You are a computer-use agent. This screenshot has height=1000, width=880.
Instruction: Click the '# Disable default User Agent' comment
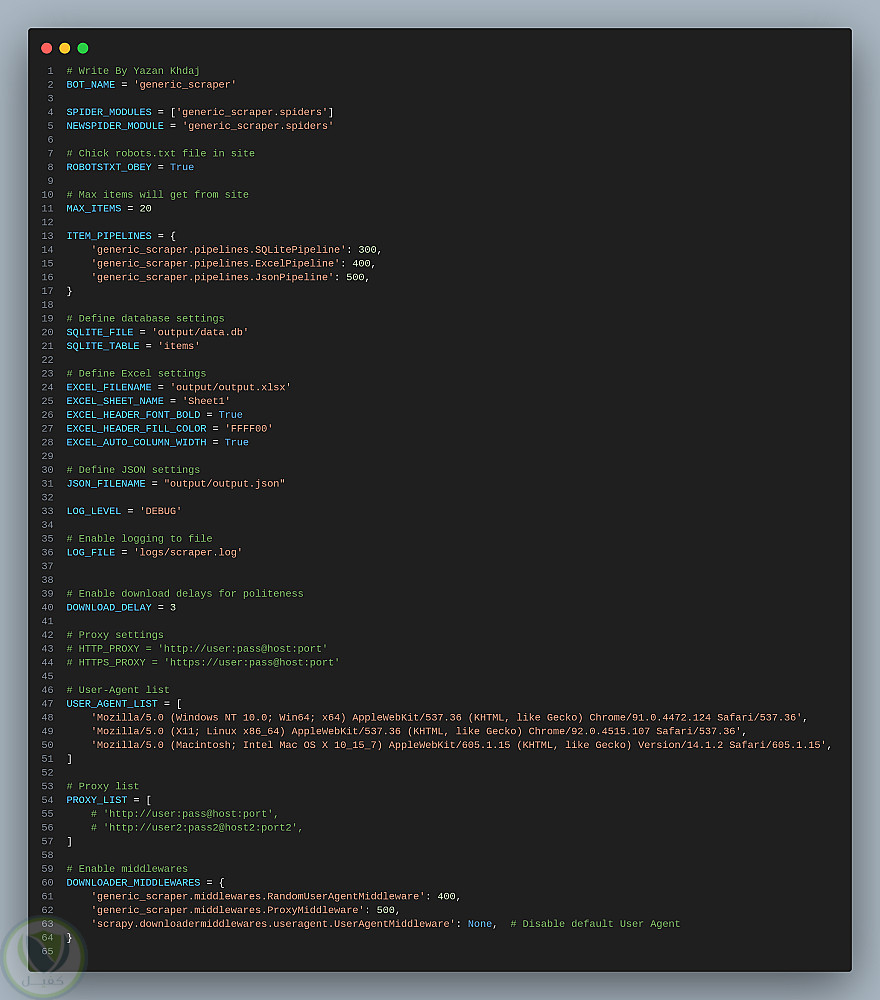(595, 924)
